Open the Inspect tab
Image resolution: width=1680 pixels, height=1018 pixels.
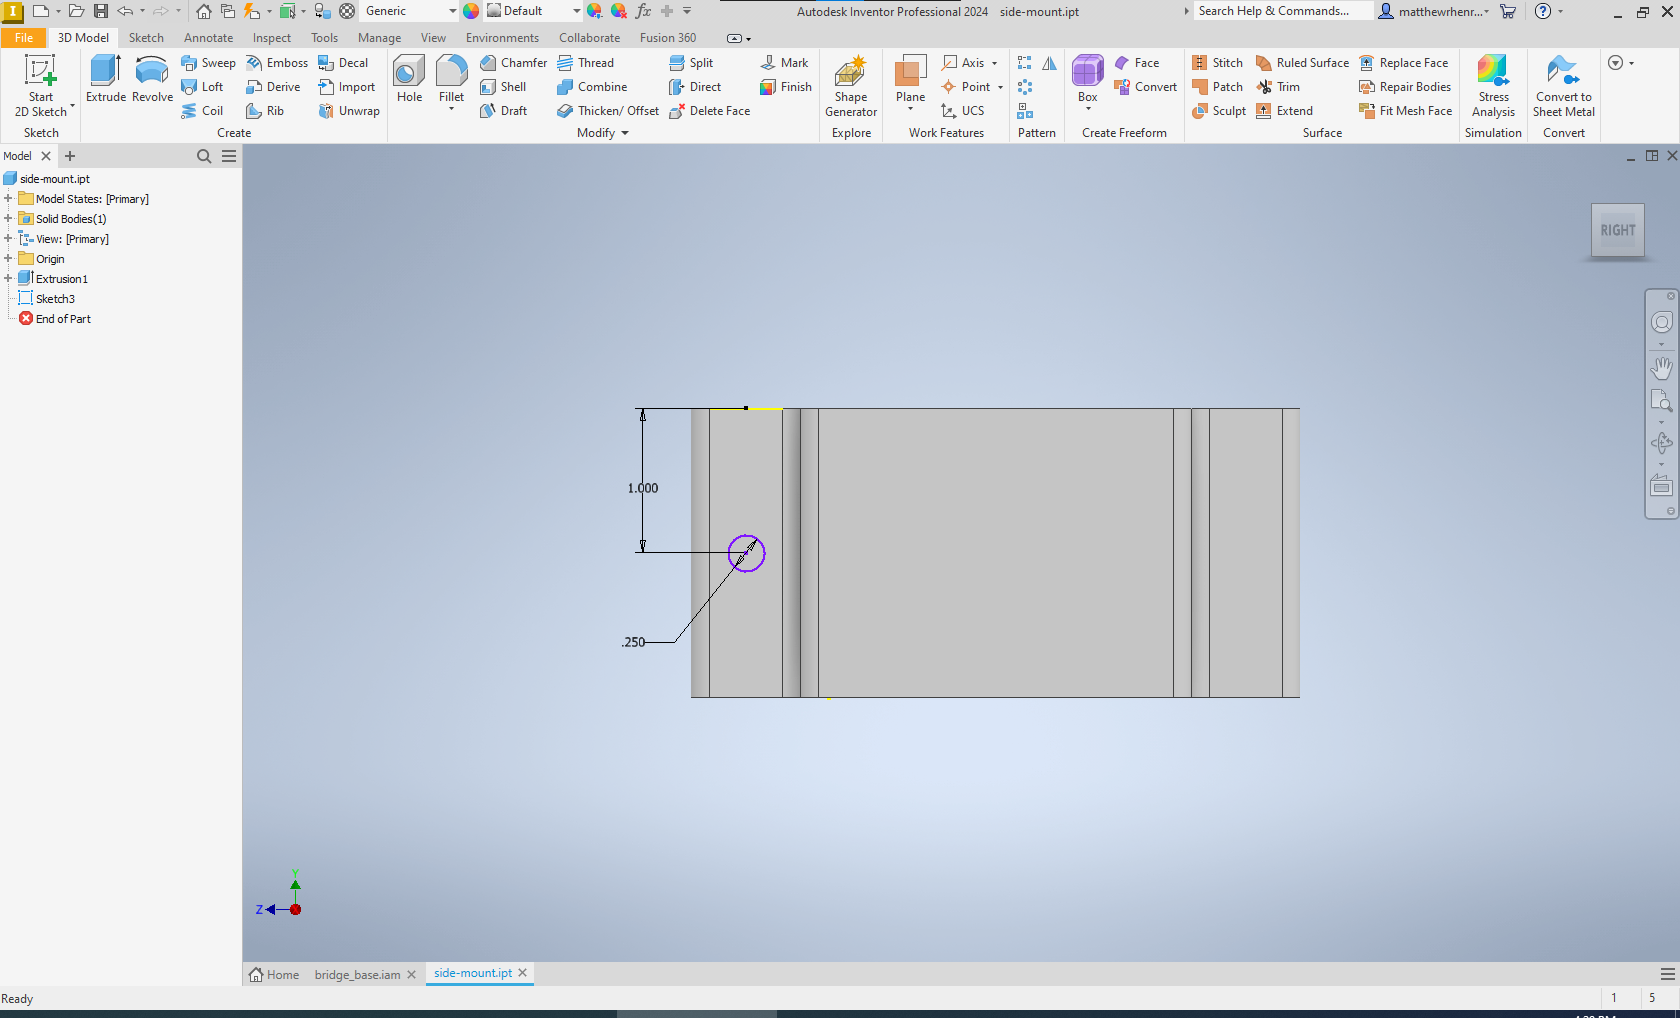(272, 38)
